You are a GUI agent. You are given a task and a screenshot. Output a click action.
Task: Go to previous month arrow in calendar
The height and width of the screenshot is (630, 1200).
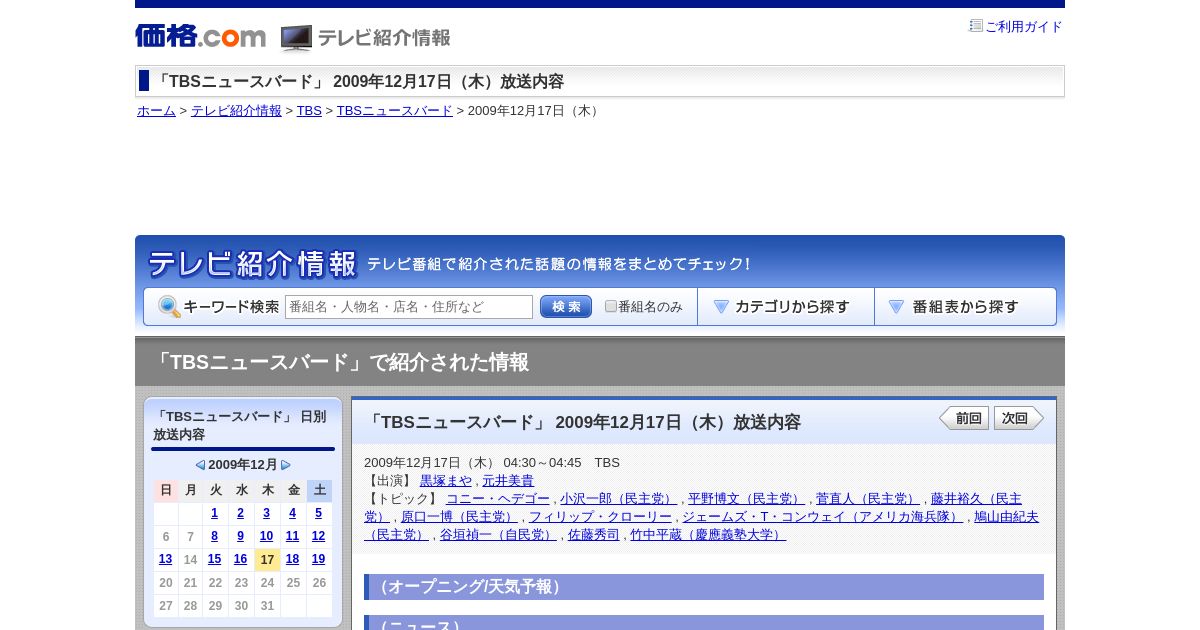(200, 465)
